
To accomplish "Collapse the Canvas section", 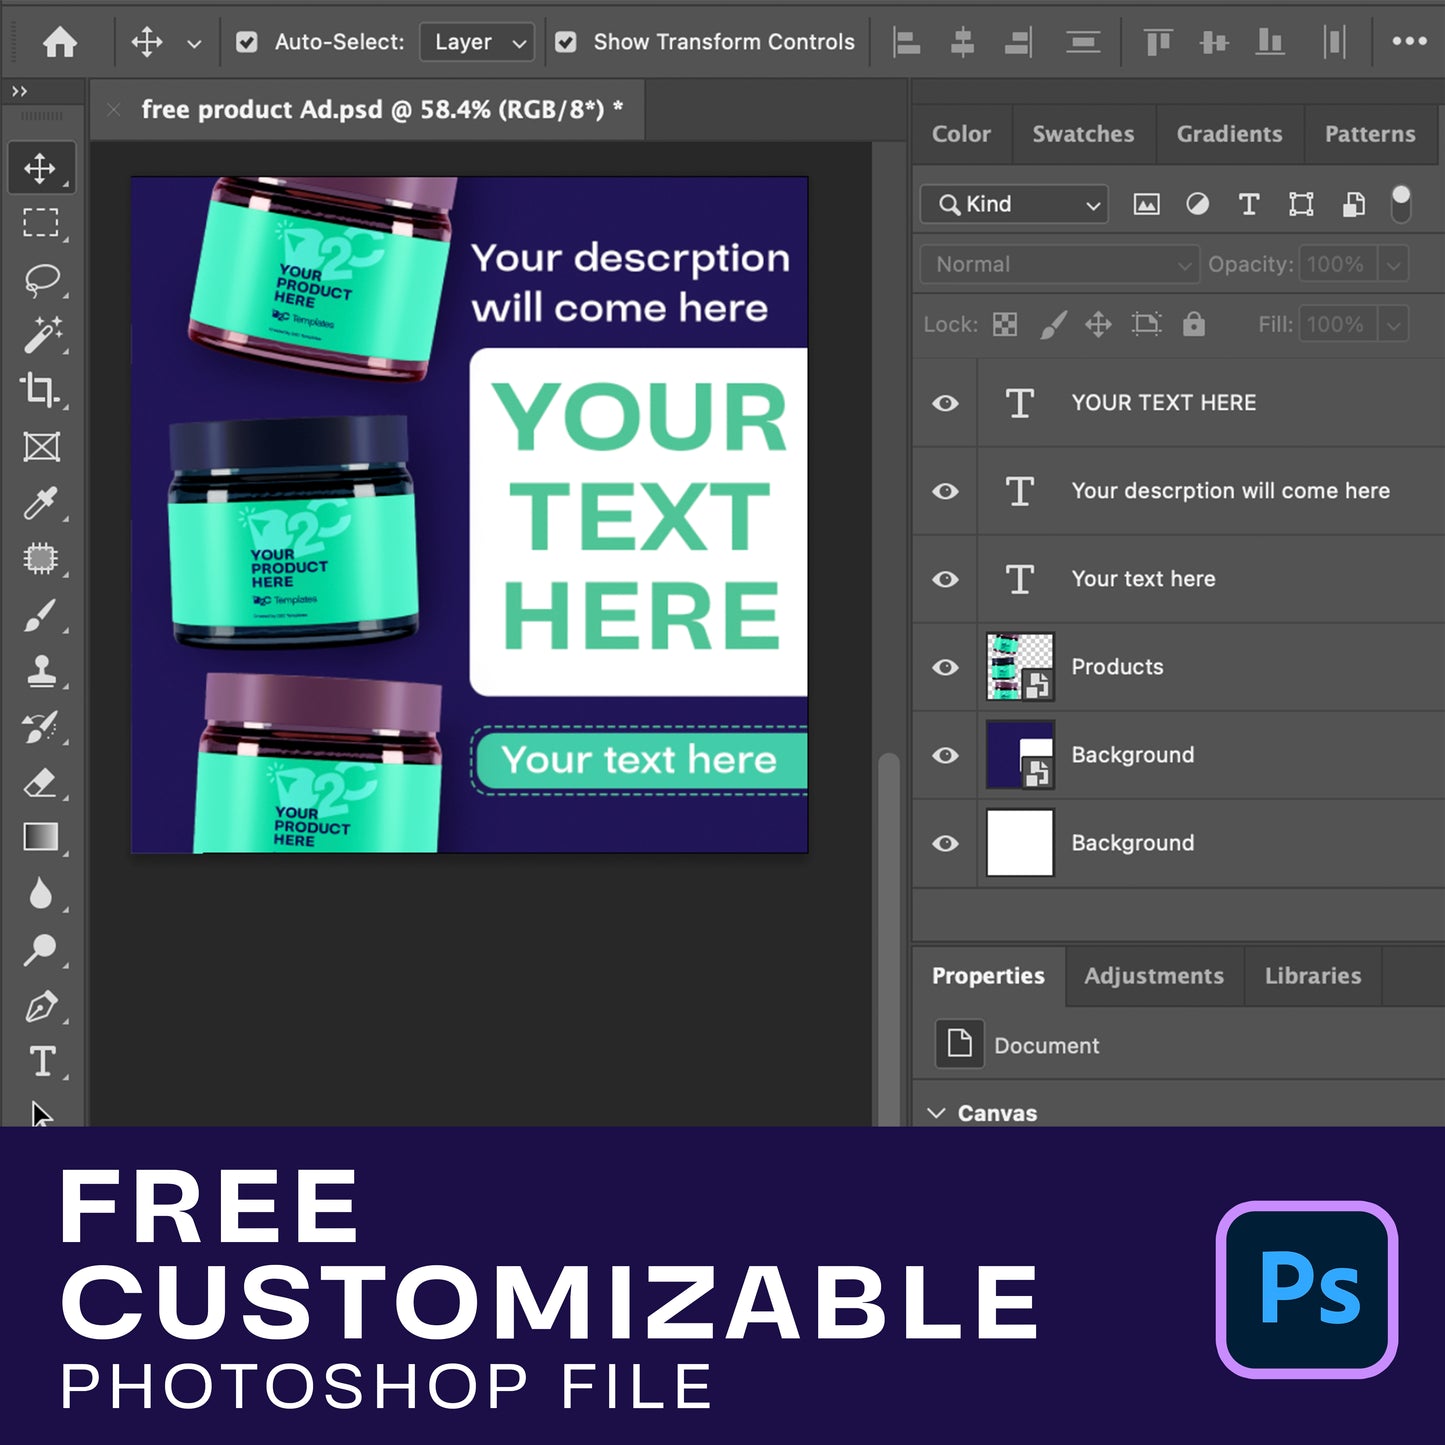I will 937,1113.
